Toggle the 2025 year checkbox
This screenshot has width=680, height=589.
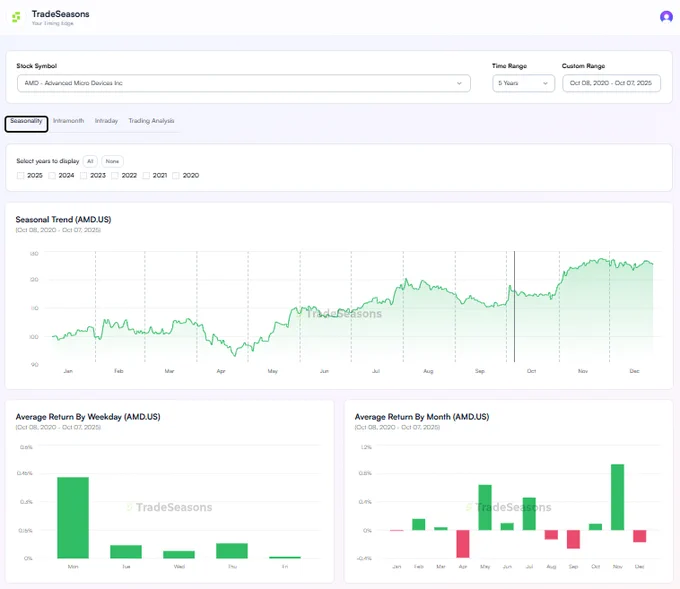pos(20,175)
